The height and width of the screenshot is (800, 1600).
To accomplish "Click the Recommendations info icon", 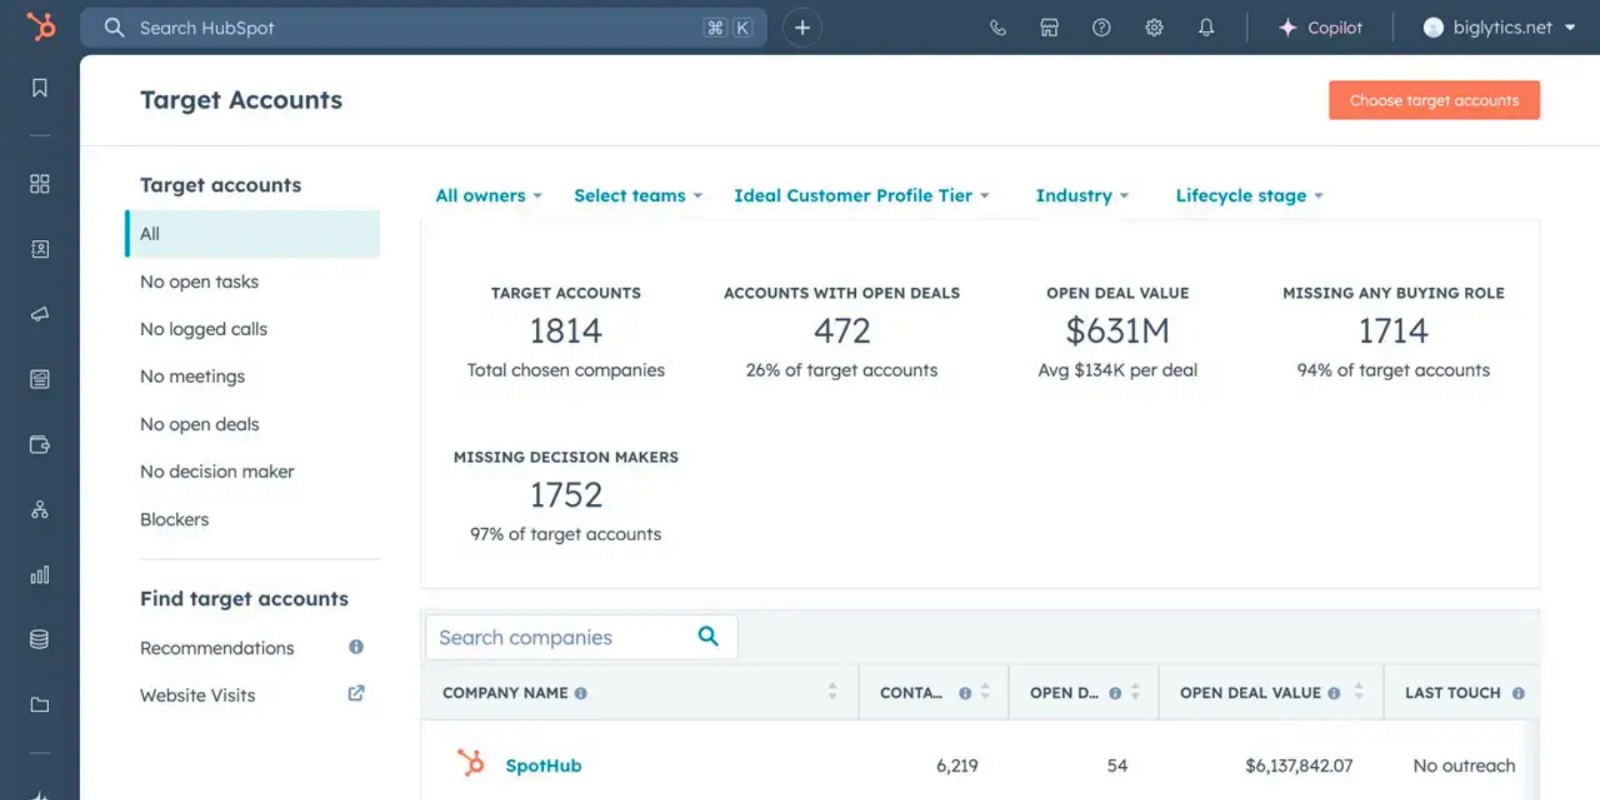I will tap(356, 647).
